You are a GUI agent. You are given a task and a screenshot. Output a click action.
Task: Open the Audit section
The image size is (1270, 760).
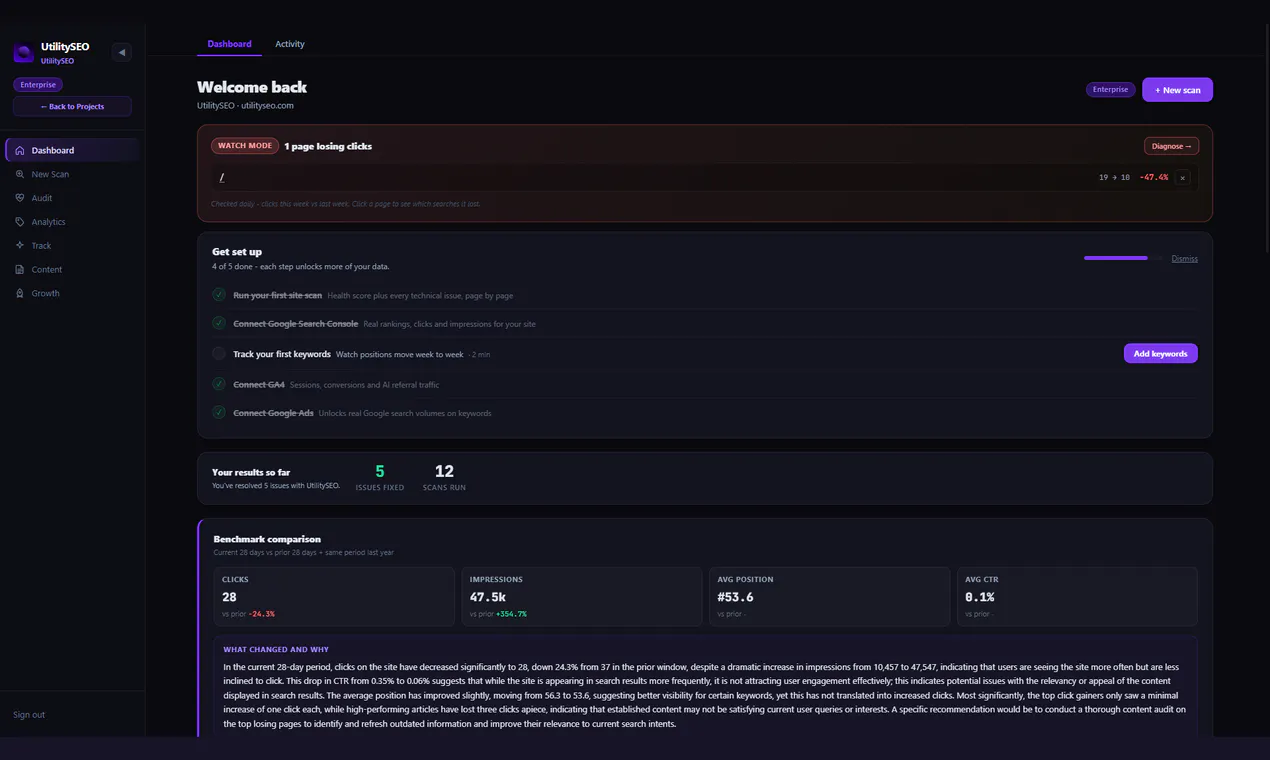72,198
